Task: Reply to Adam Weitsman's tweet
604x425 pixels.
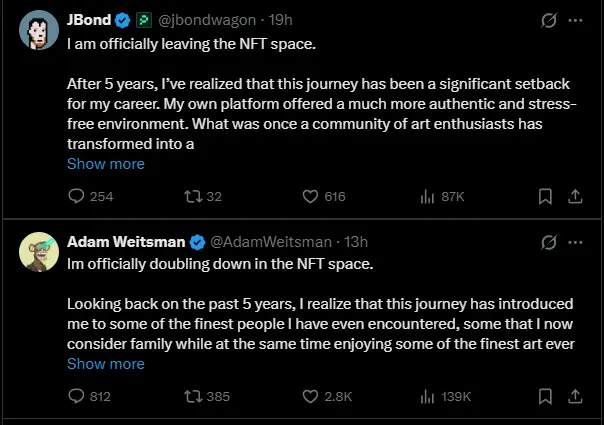Action: (77, 396)
